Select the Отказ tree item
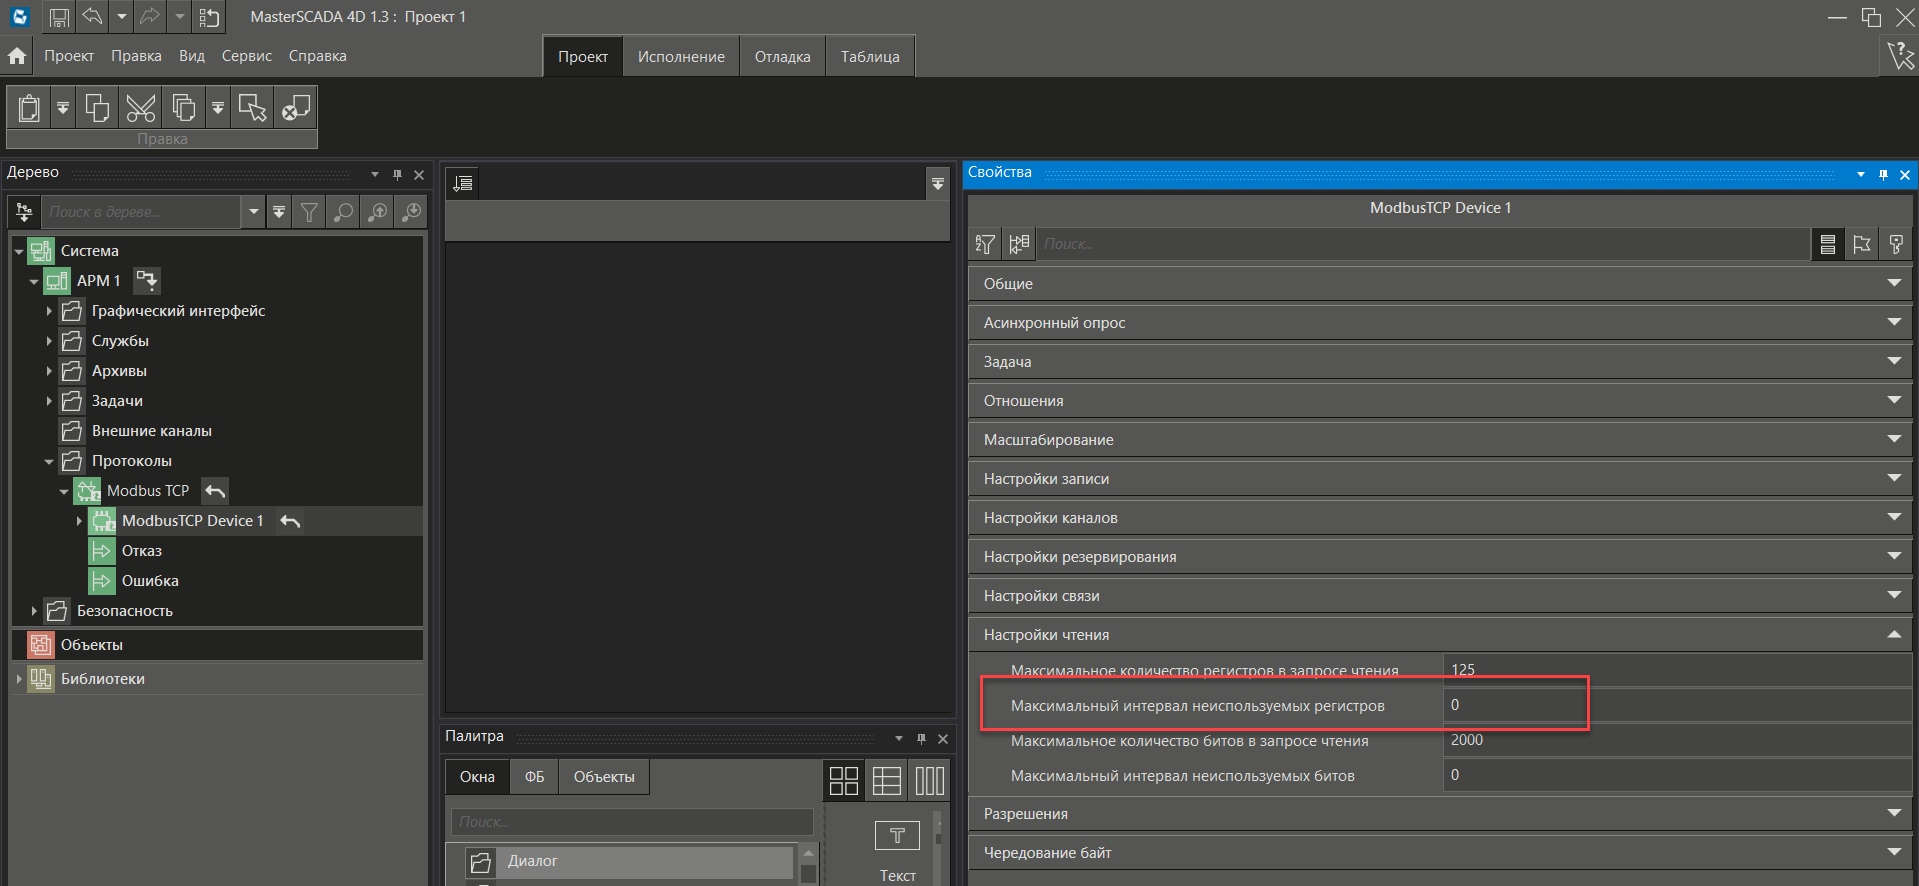The height and width of the screenshot is (886, 1919). pyautogui.click(x=142, y=551)
